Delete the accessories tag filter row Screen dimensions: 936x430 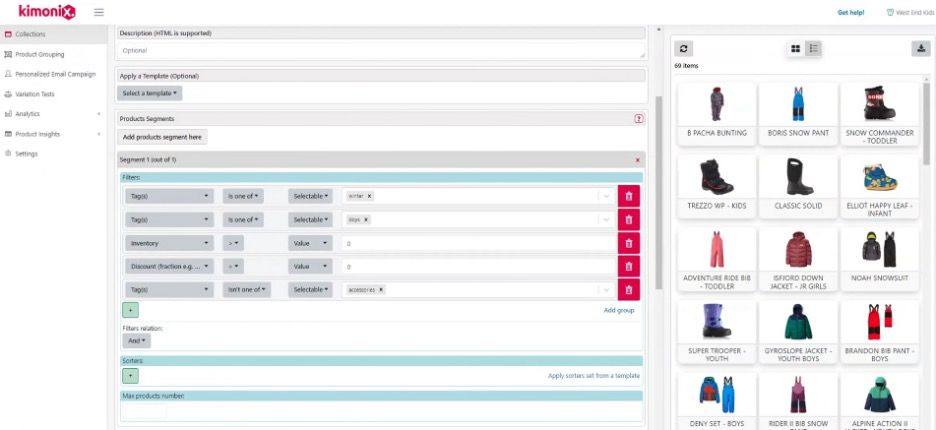coord(629,290)
